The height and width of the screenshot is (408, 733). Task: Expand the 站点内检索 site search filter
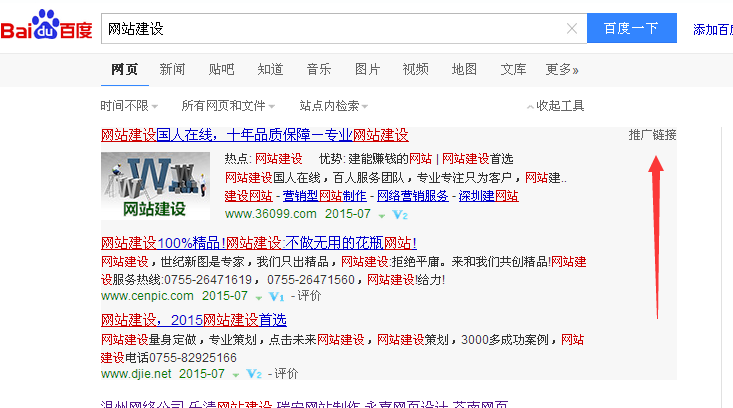(334, 106)
